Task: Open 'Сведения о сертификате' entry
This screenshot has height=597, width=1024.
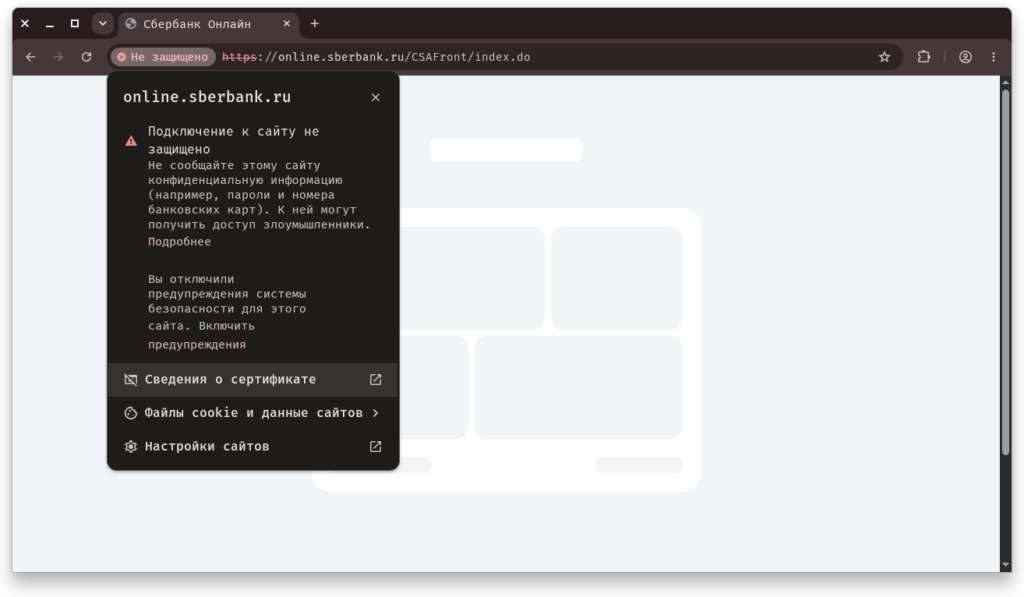Action: [253, 379]
